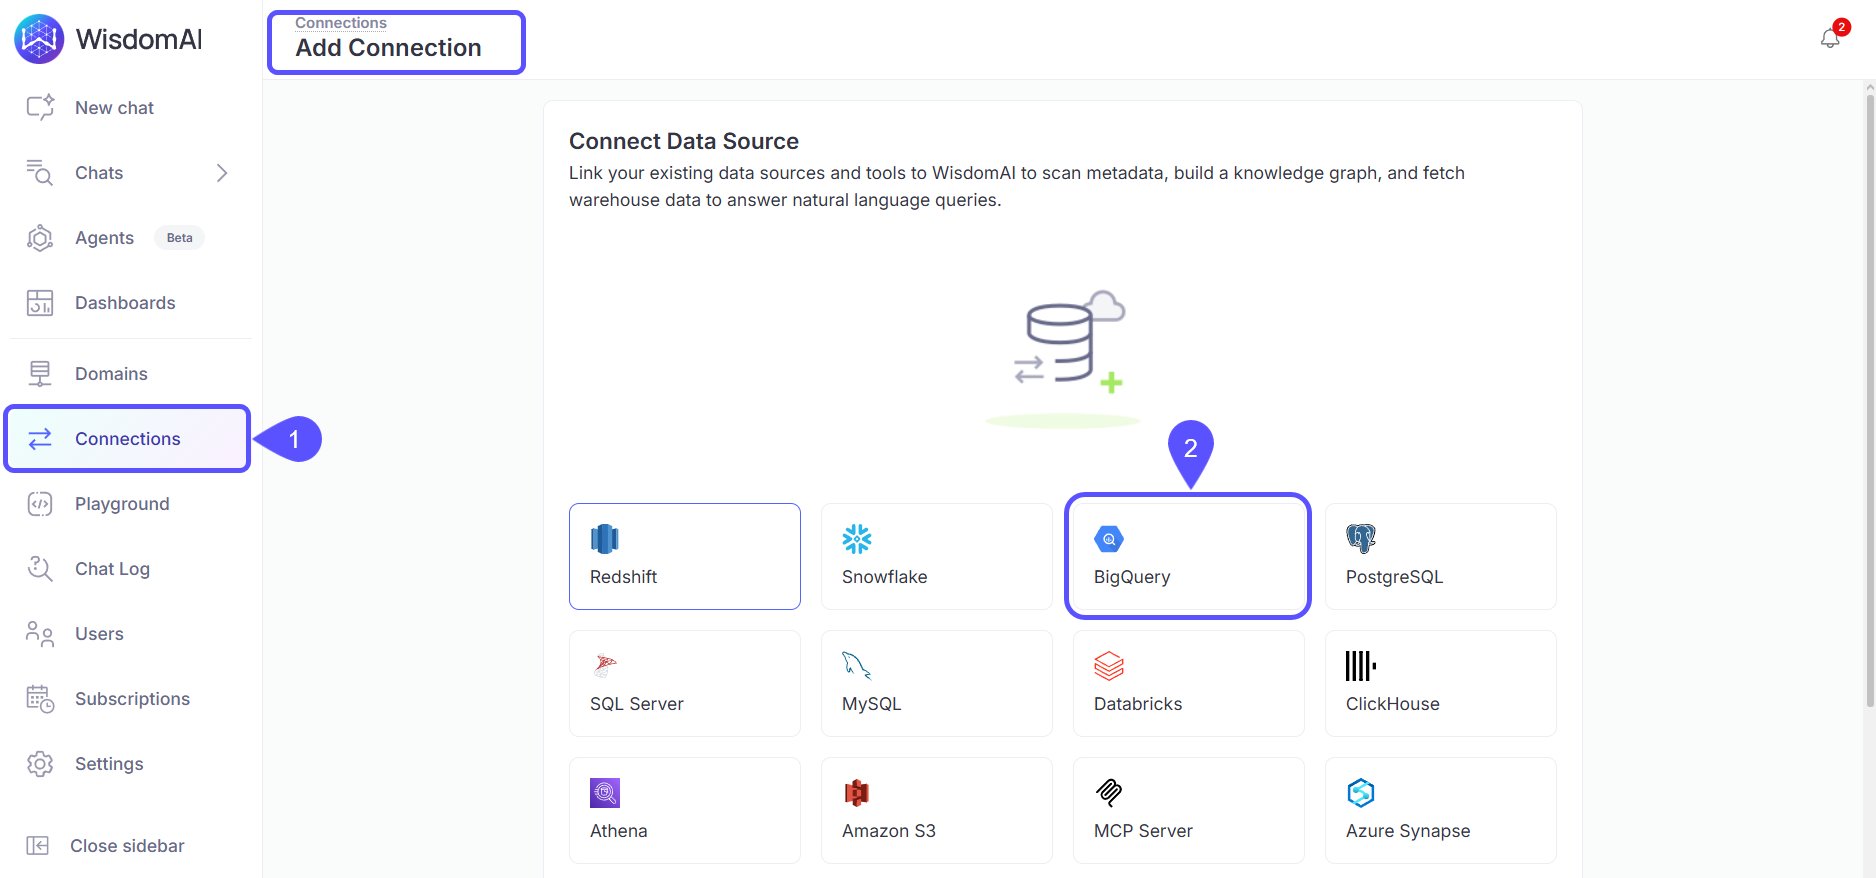The height and width of the screenshot is (878, 1876).
Task: Click the New chat compose icon
Action: [x=40, y=107]
